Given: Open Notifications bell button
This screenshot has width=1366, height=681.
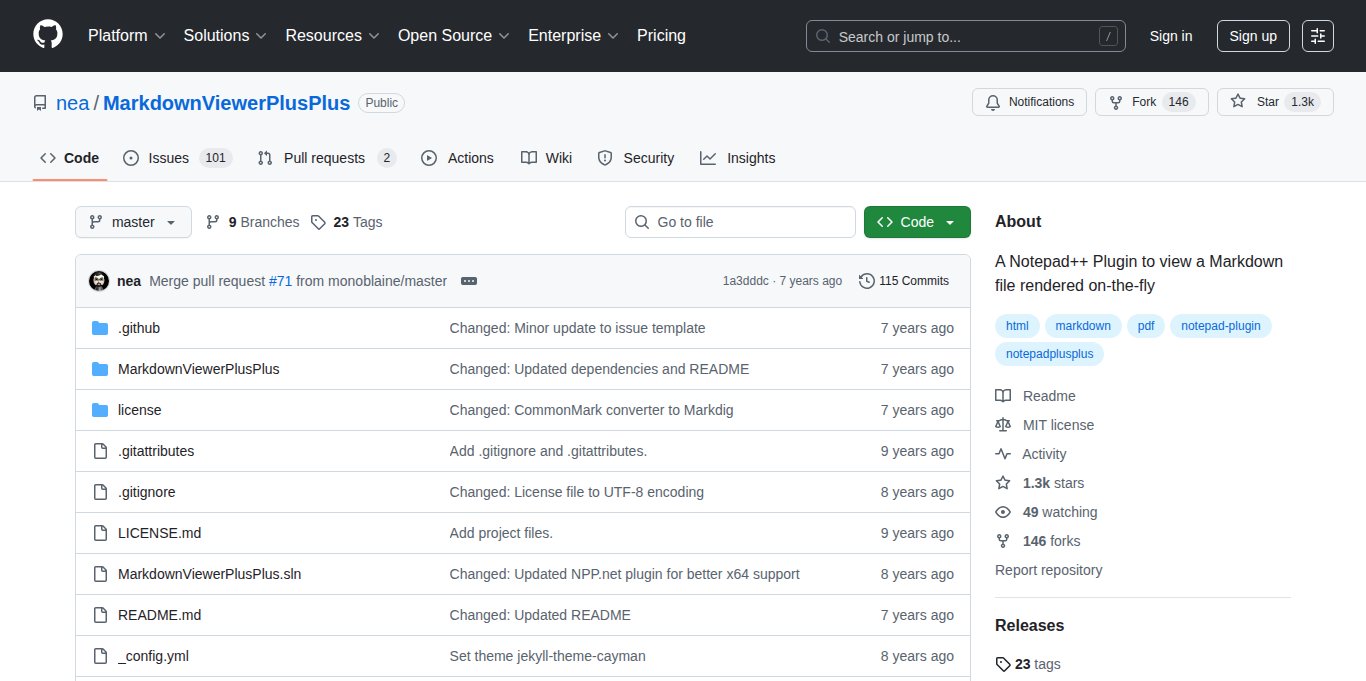Looking at the screenshot, I should coord(1029,102).
